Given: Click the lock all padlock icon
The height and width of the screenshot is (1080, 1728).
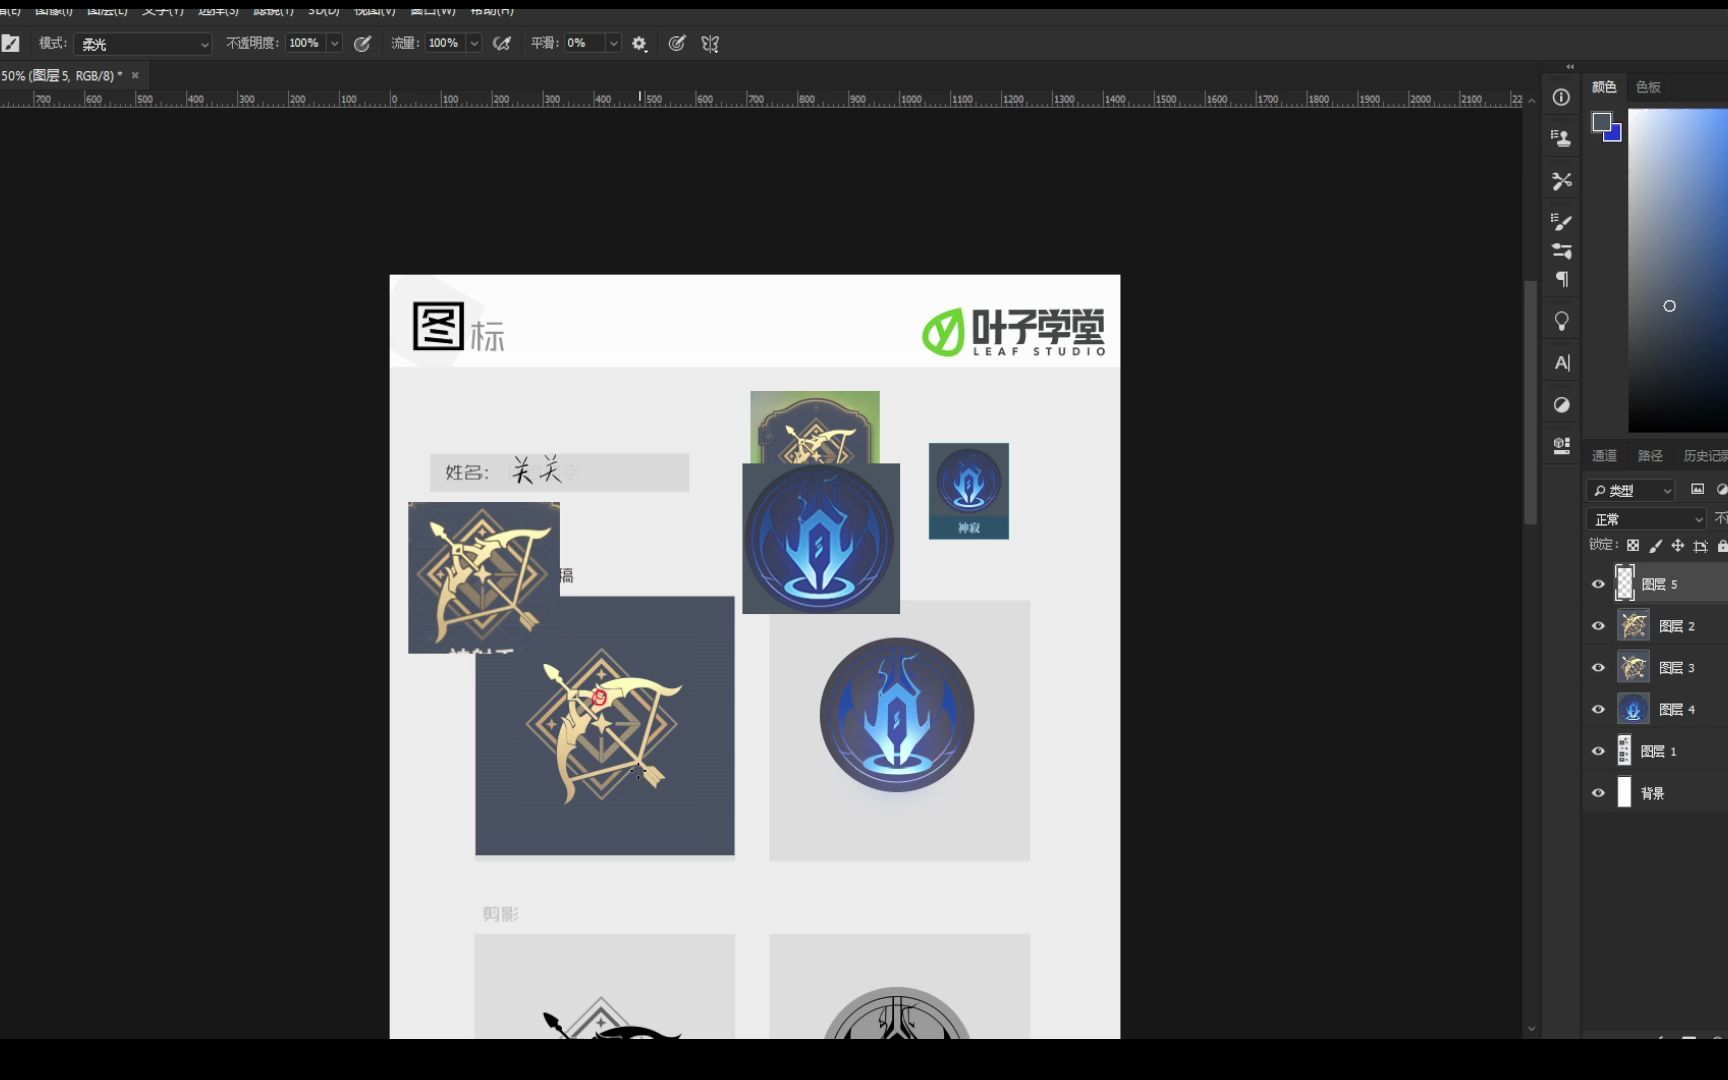Looking at the screenshot, I should point(1722,546).
